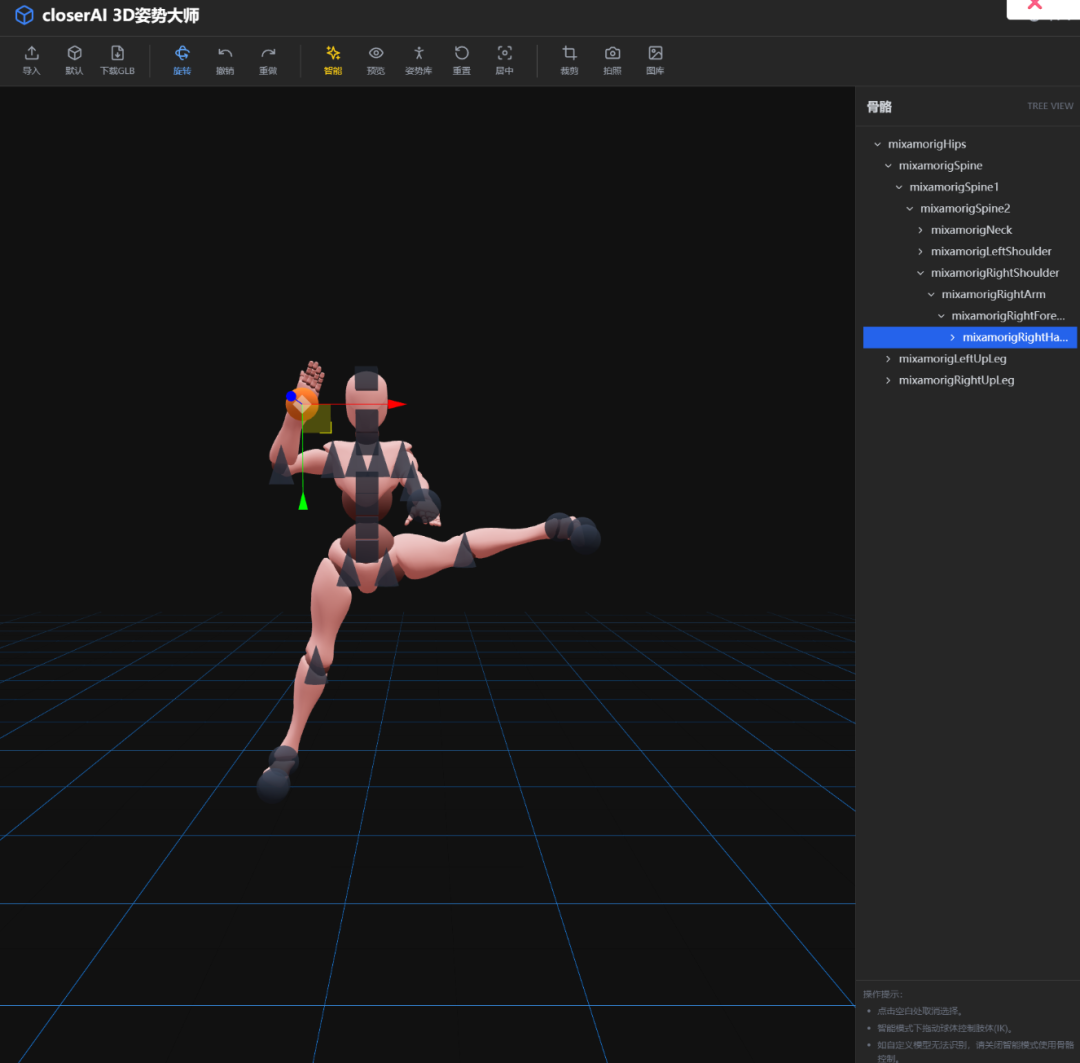Open the image gallery (图库)
Viewport: 1080px width, 1063px height.
click(x=655, y=59)
